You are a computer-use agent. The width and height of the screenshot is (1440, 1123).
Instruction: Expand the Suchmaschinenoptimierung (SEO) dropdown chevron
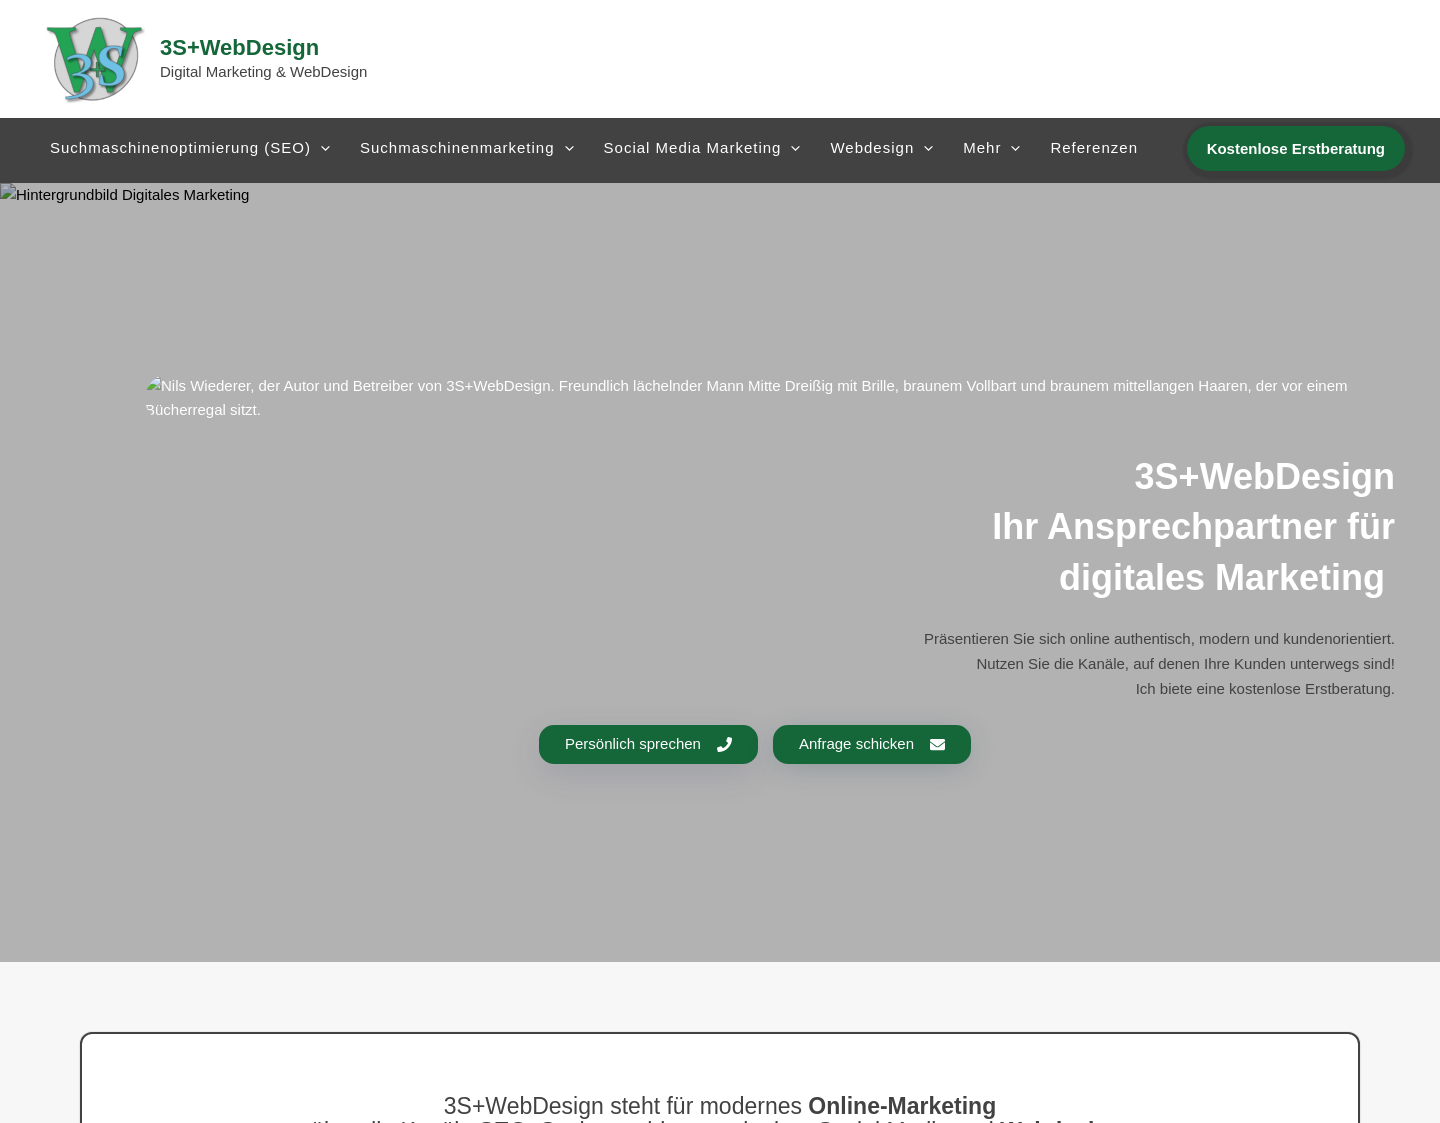[325, 149]
